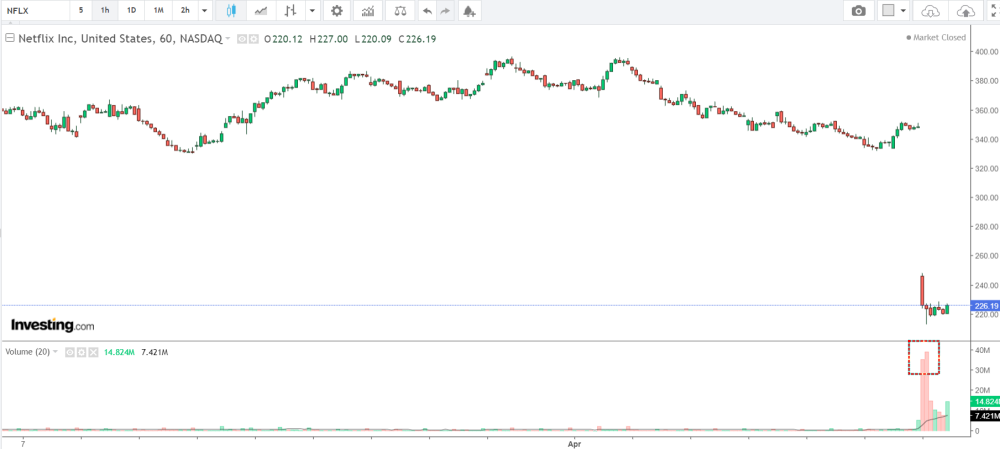Click the 226.19 current price label
The height and width of the screenshot is (449, 1000).
983,306
